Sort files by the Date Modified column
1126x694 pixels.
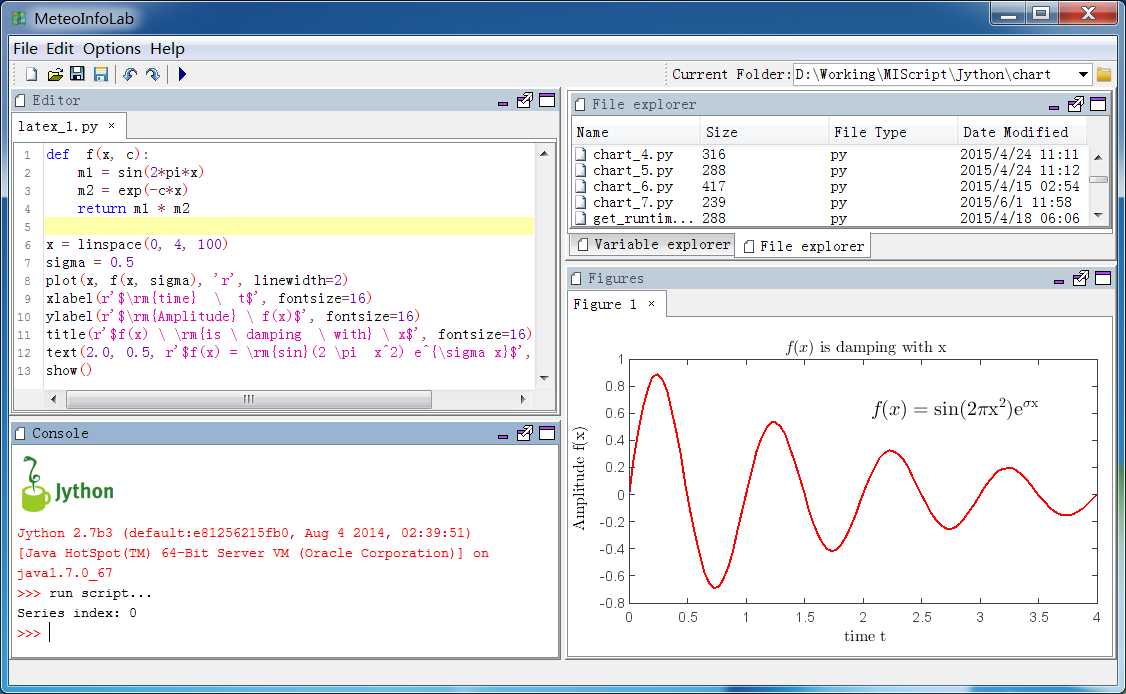(1014, 132)
